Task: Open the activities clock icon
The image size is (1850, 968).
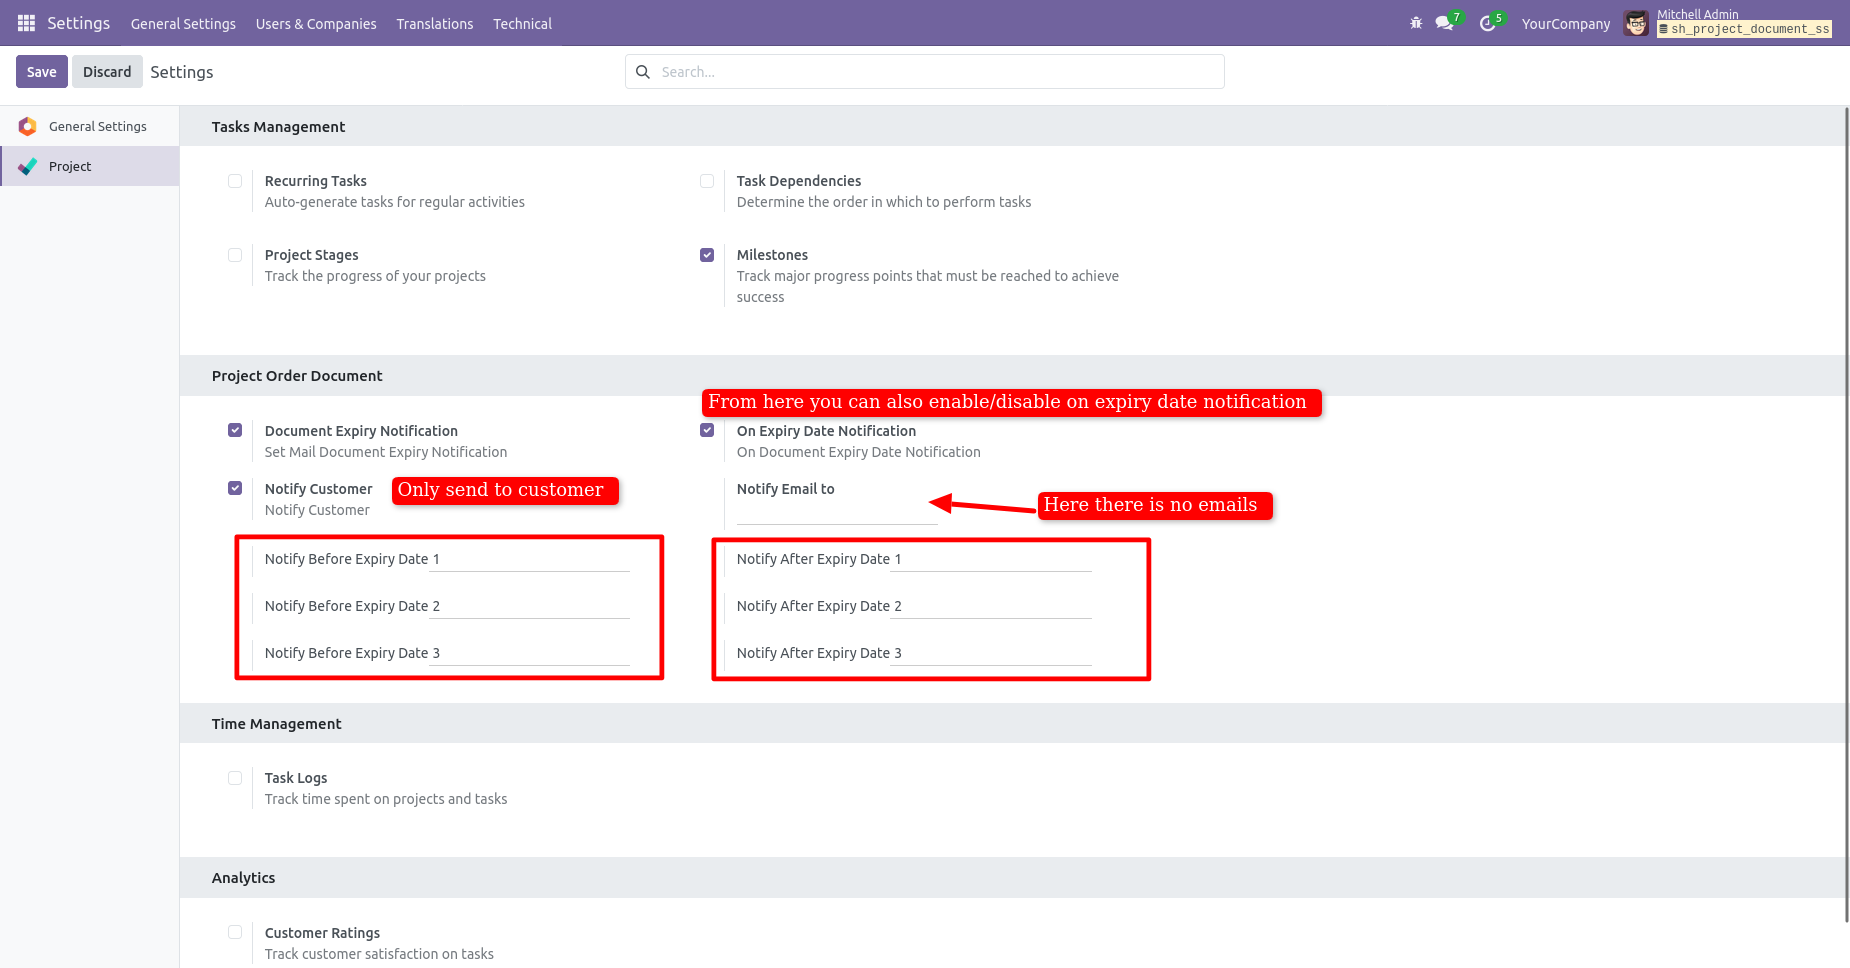Action: click(1487, 23)
